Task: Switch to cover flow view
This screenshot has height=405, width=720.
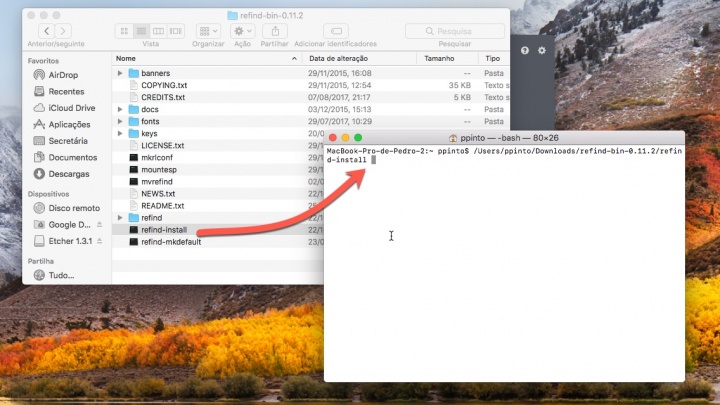Action: tap(176, 31)
